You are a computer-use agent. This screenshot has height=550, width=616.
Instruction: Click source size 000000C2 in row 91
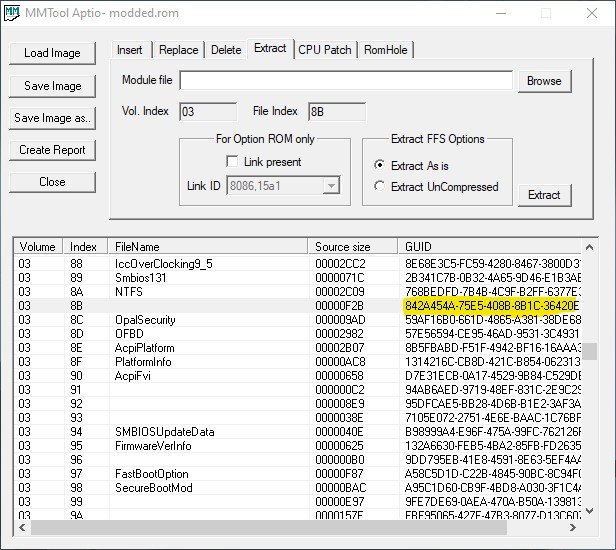tap(340, 390)
